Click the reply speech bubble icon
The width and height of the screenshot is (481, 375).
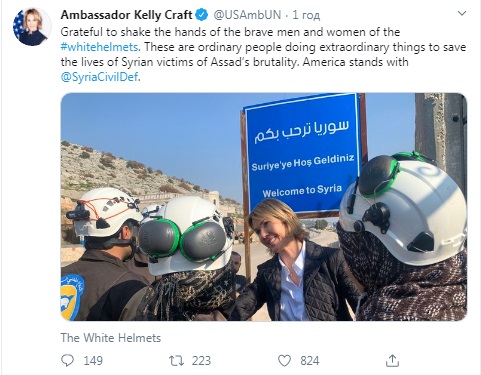(x=68, y=361)
